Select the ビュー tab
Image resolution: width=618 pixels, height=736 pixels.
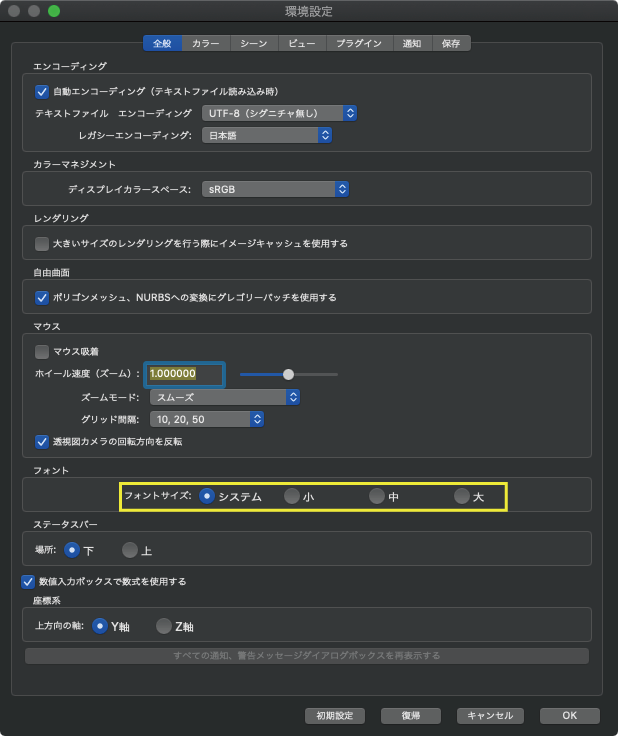pos(302,44)
